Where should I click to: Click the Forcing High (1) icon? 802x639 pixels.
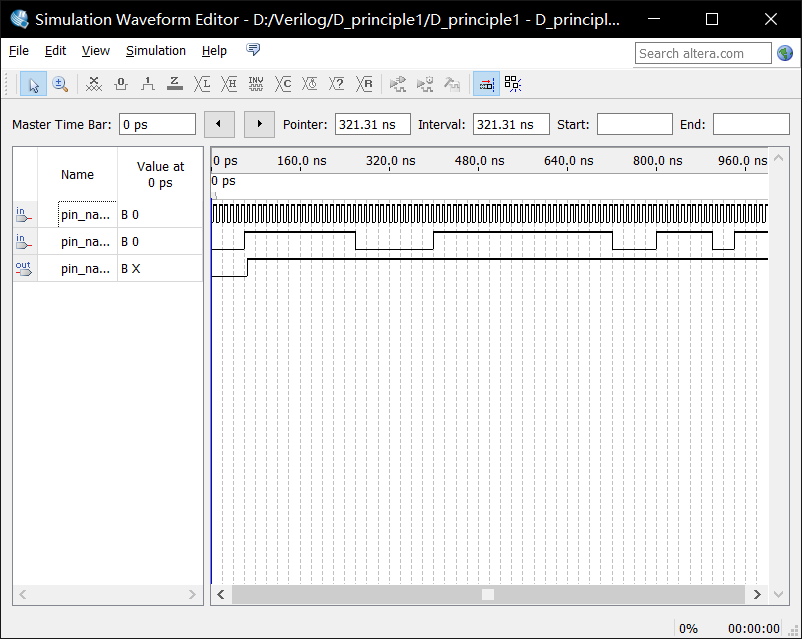tap(148, 84)
